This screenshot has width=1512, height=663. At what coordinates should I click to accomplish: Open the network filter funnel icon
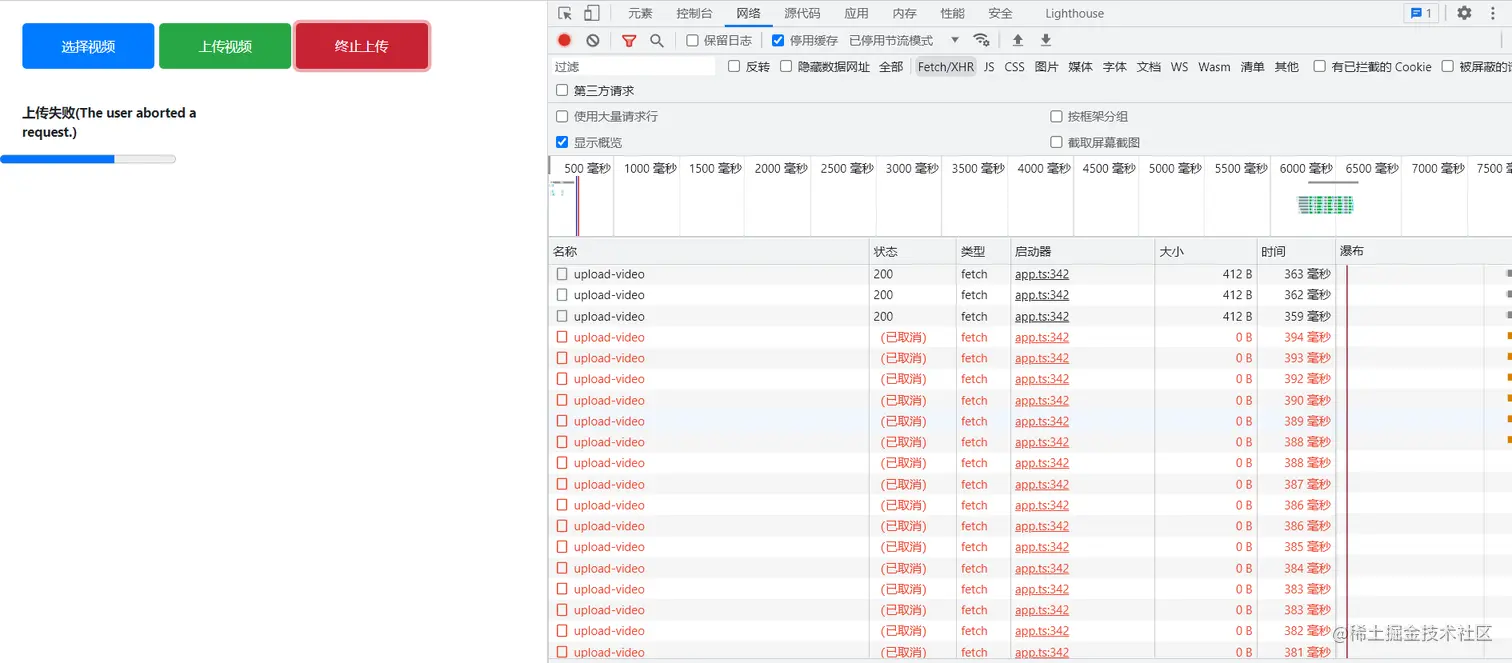point(629,40)
